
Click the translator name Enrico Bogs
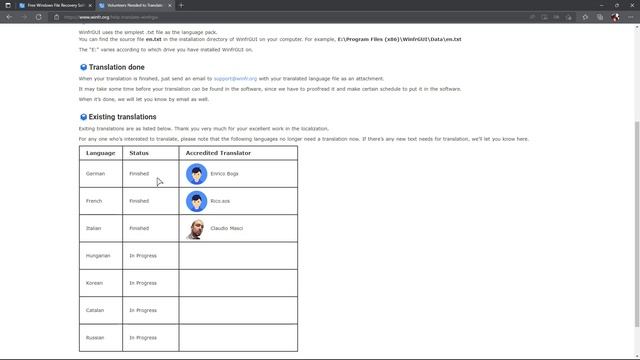click(224, 174)
